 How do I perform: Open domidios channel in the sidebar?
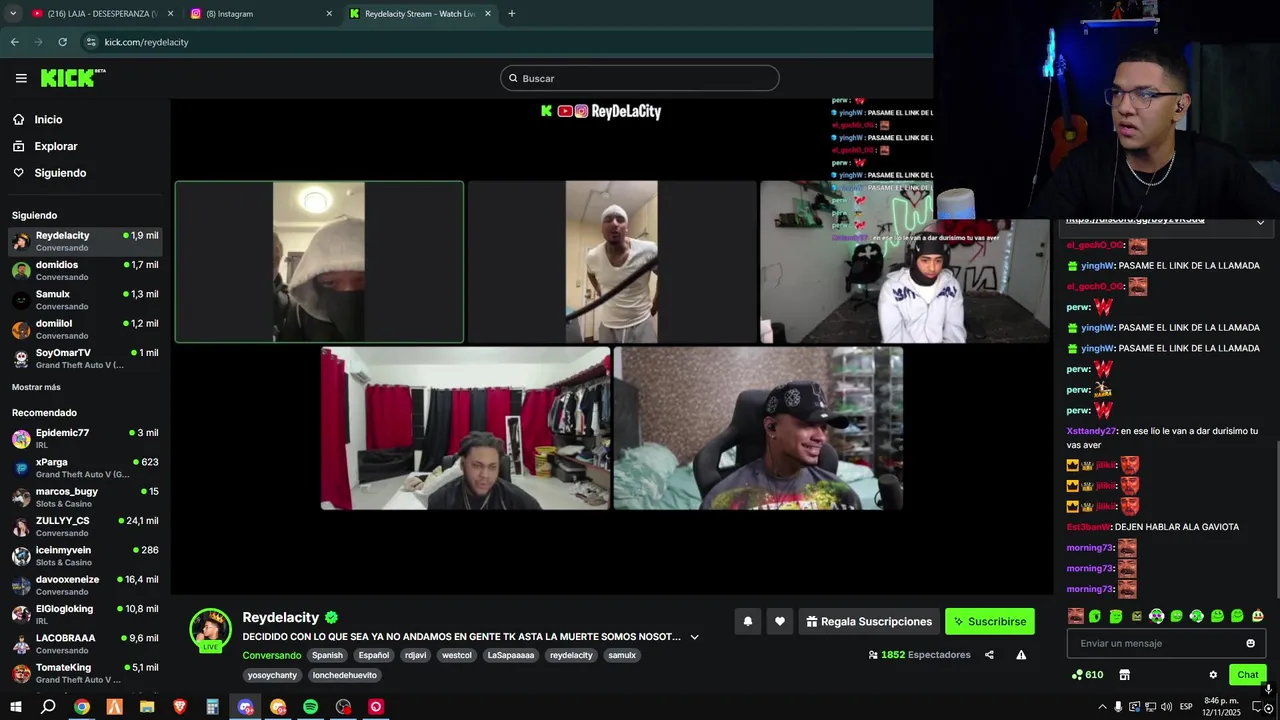(x=85, y=270)
